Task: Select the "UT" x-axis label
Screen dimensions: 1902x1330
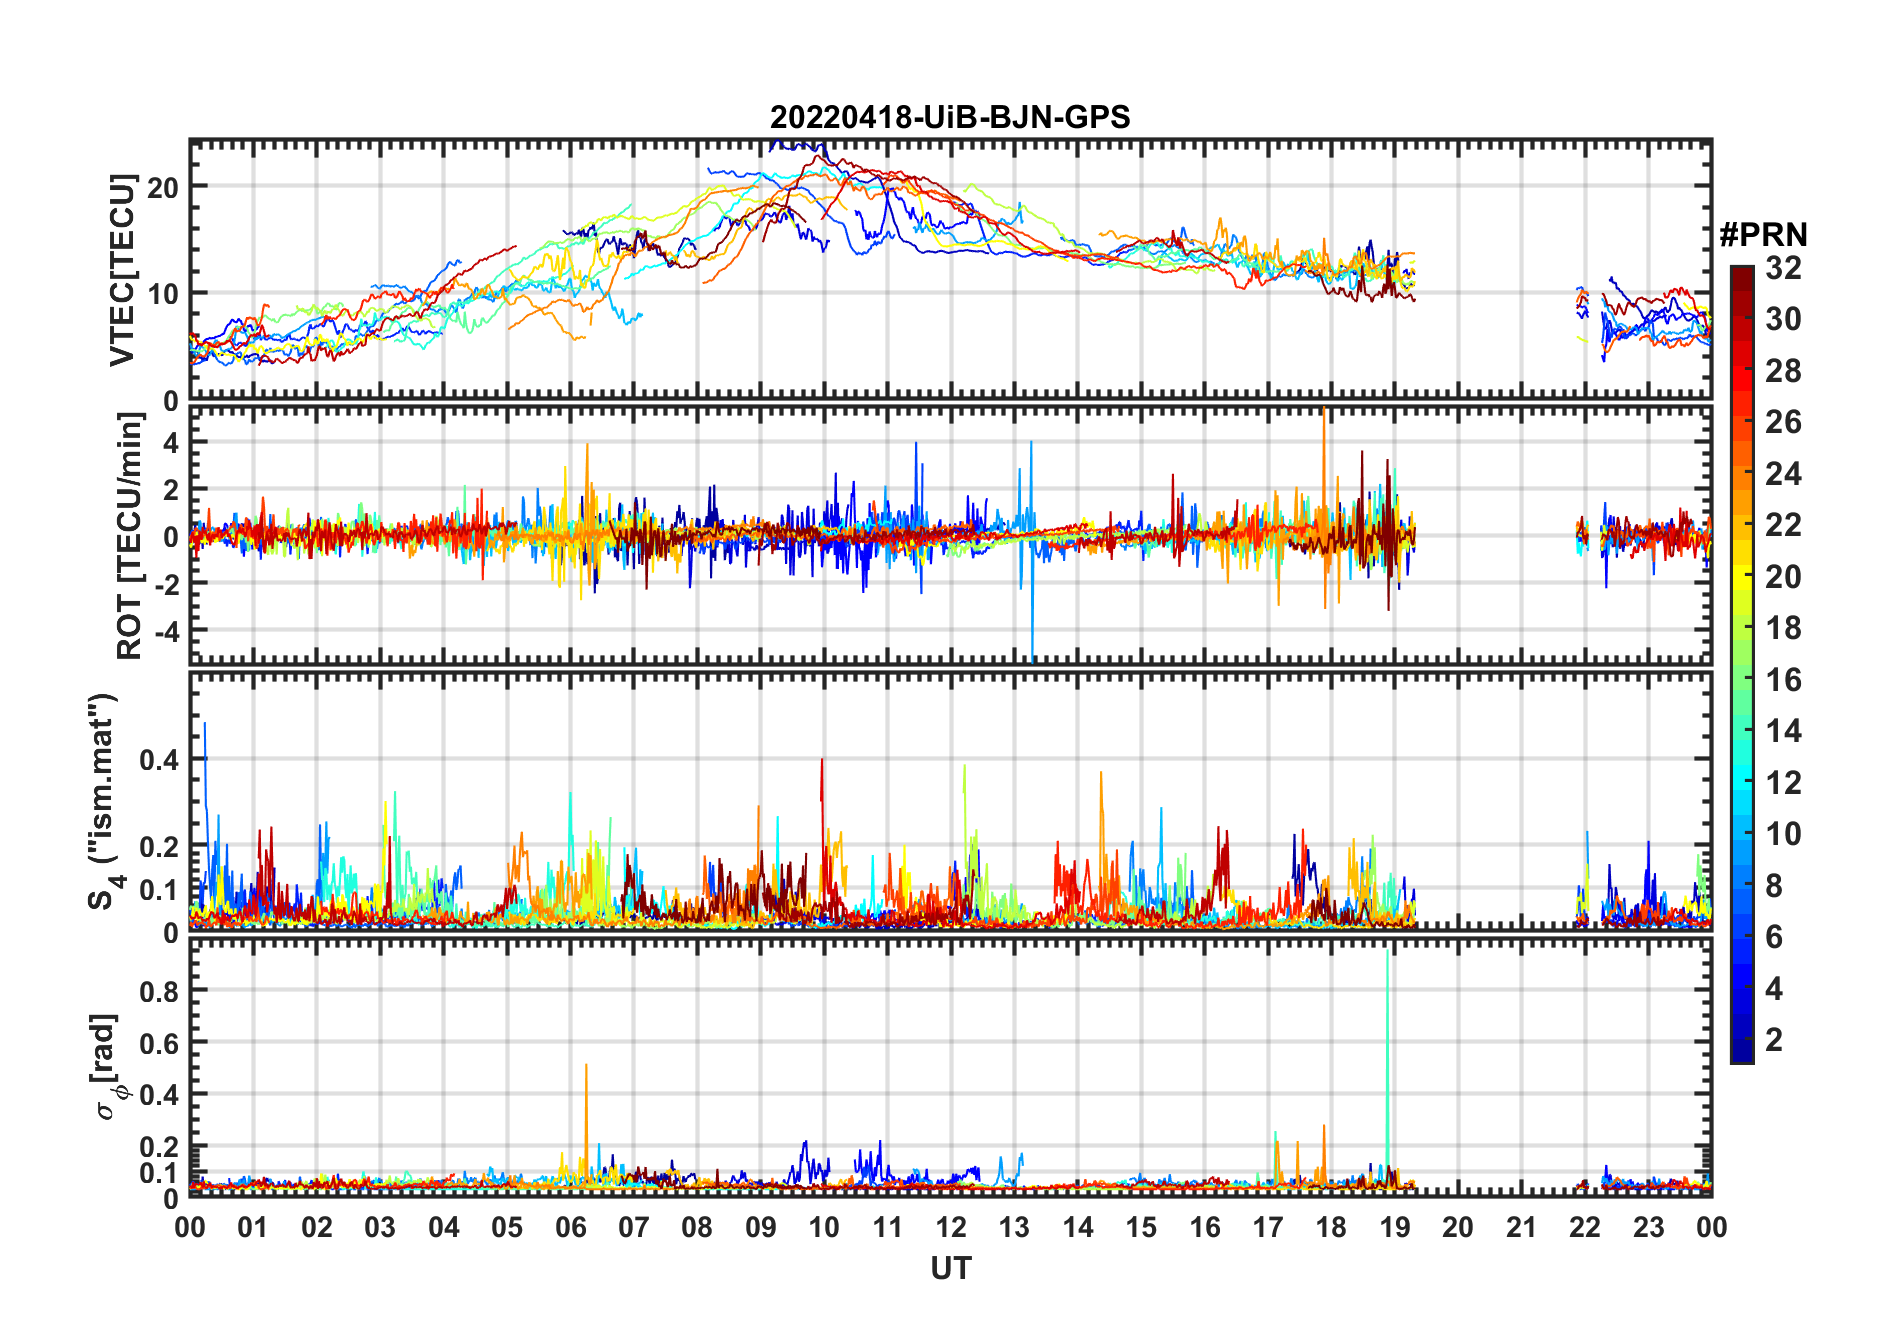Action: coord(951,1268)
